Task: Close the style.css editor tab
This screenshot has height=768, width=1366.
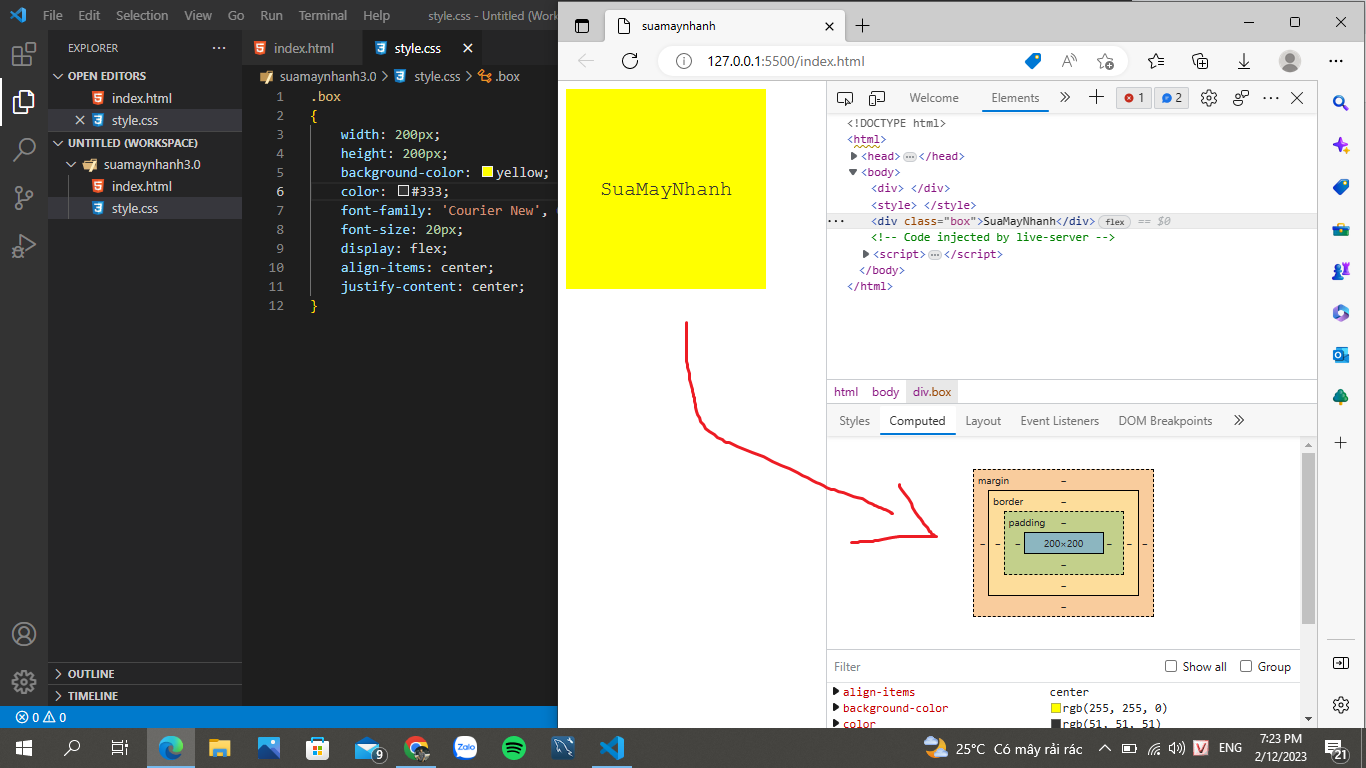Action: point(466,48)
